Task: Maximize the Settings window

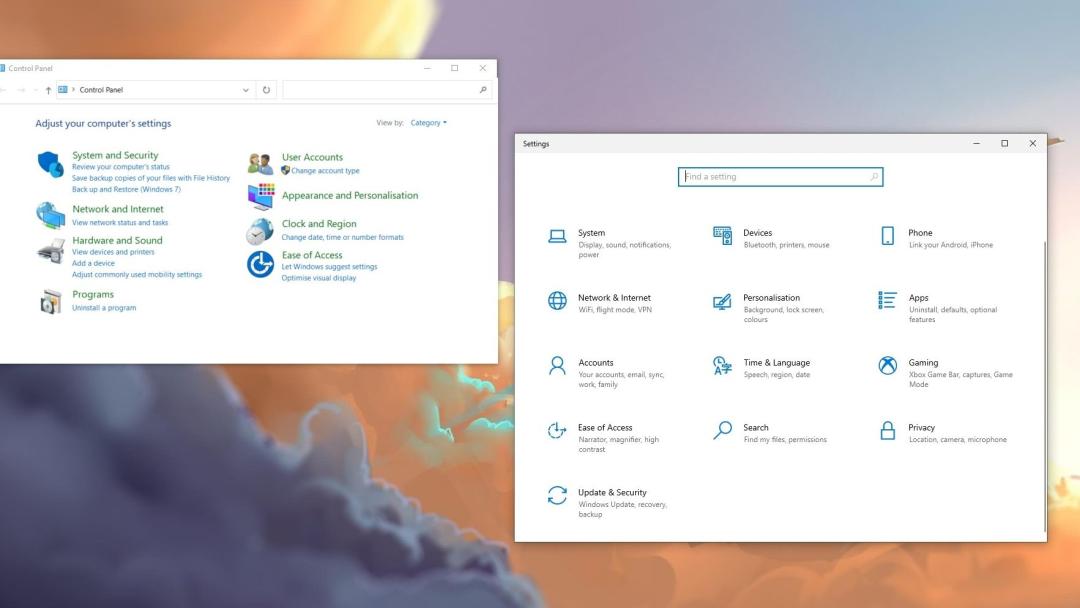Action: [x=1004, y=143]
